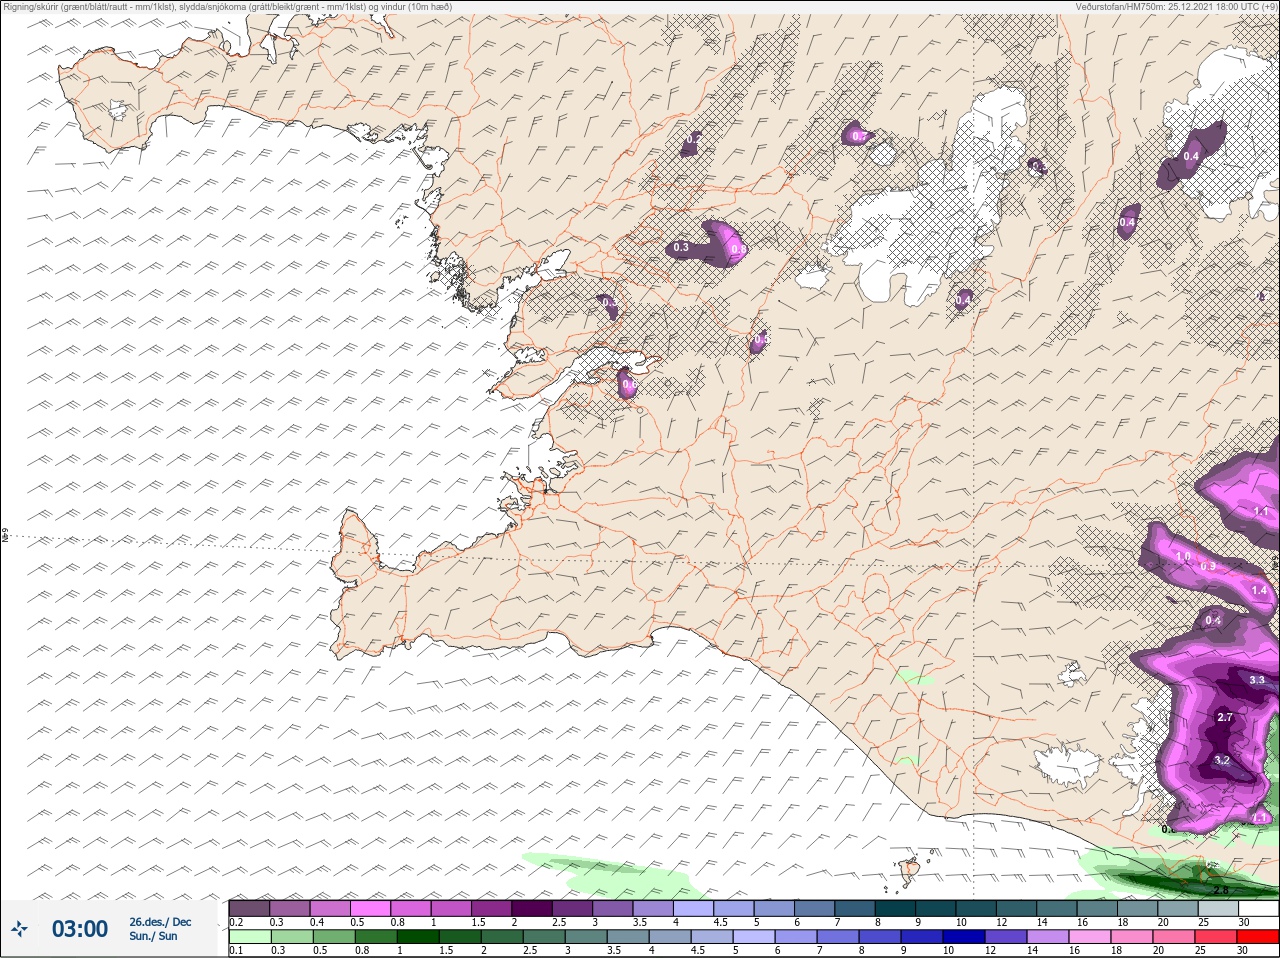Select the upper-scale white swatch at 30

[x=1258, y=908]
